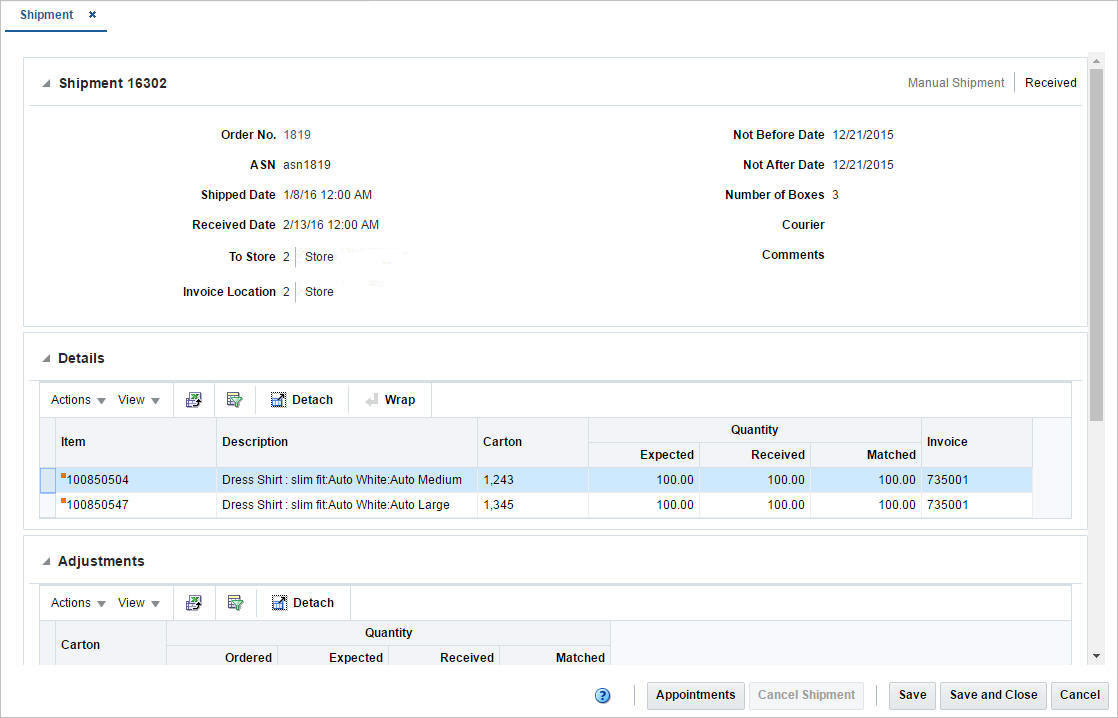Click the Query by Example icon in Adjustments toolbar
1118x718 pixels.
pos(235,603)
